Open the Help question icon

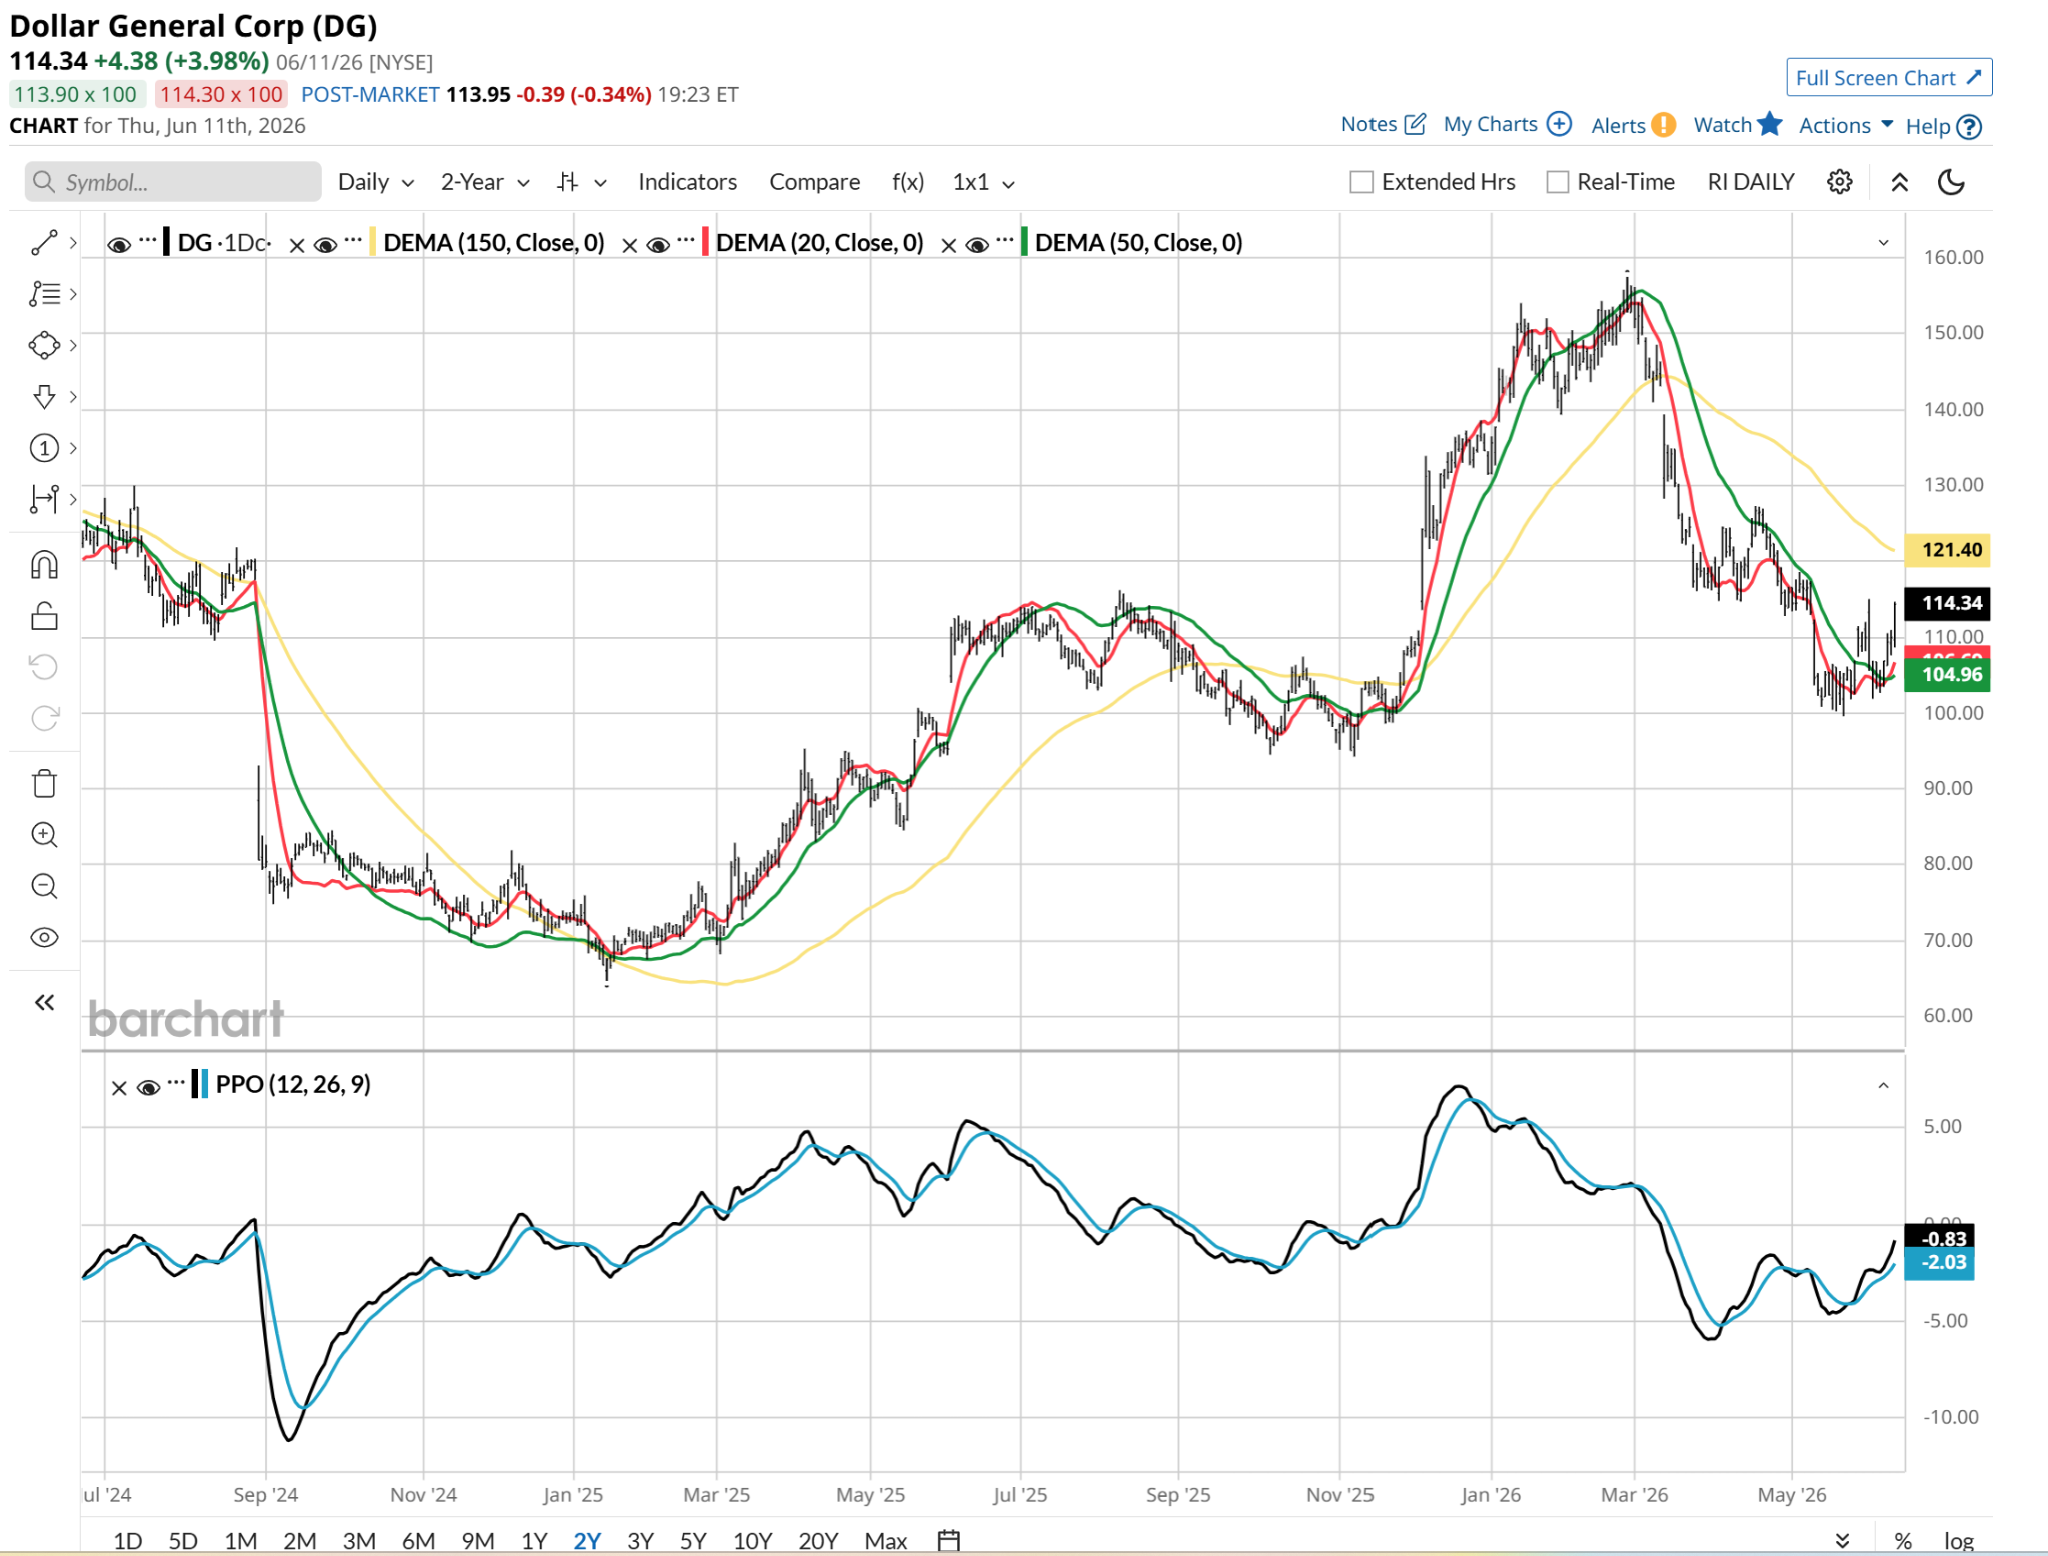[1969, 126]
